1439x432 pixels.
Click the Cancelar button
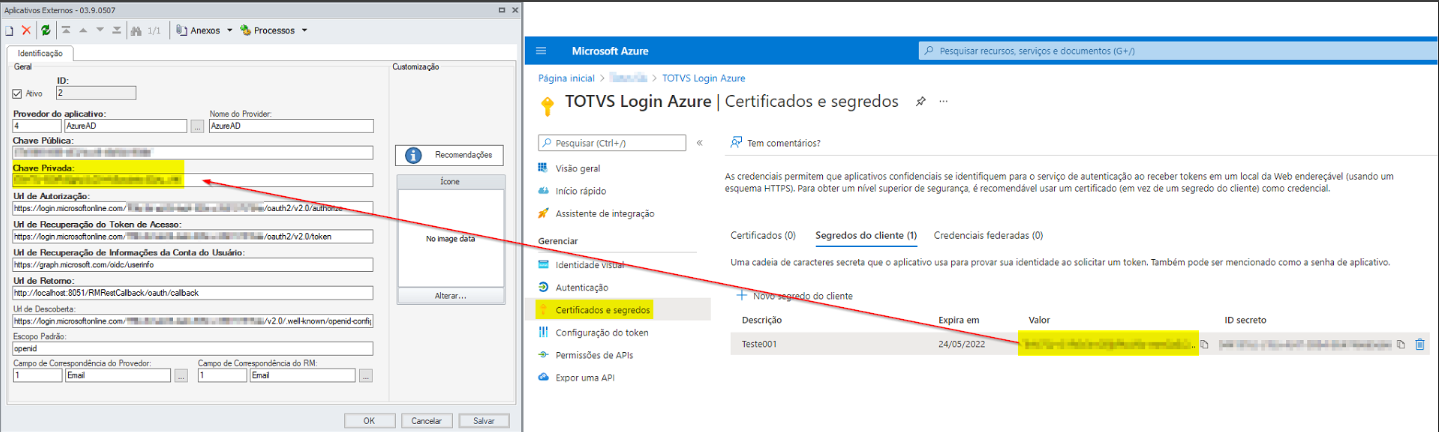[426, 420]
